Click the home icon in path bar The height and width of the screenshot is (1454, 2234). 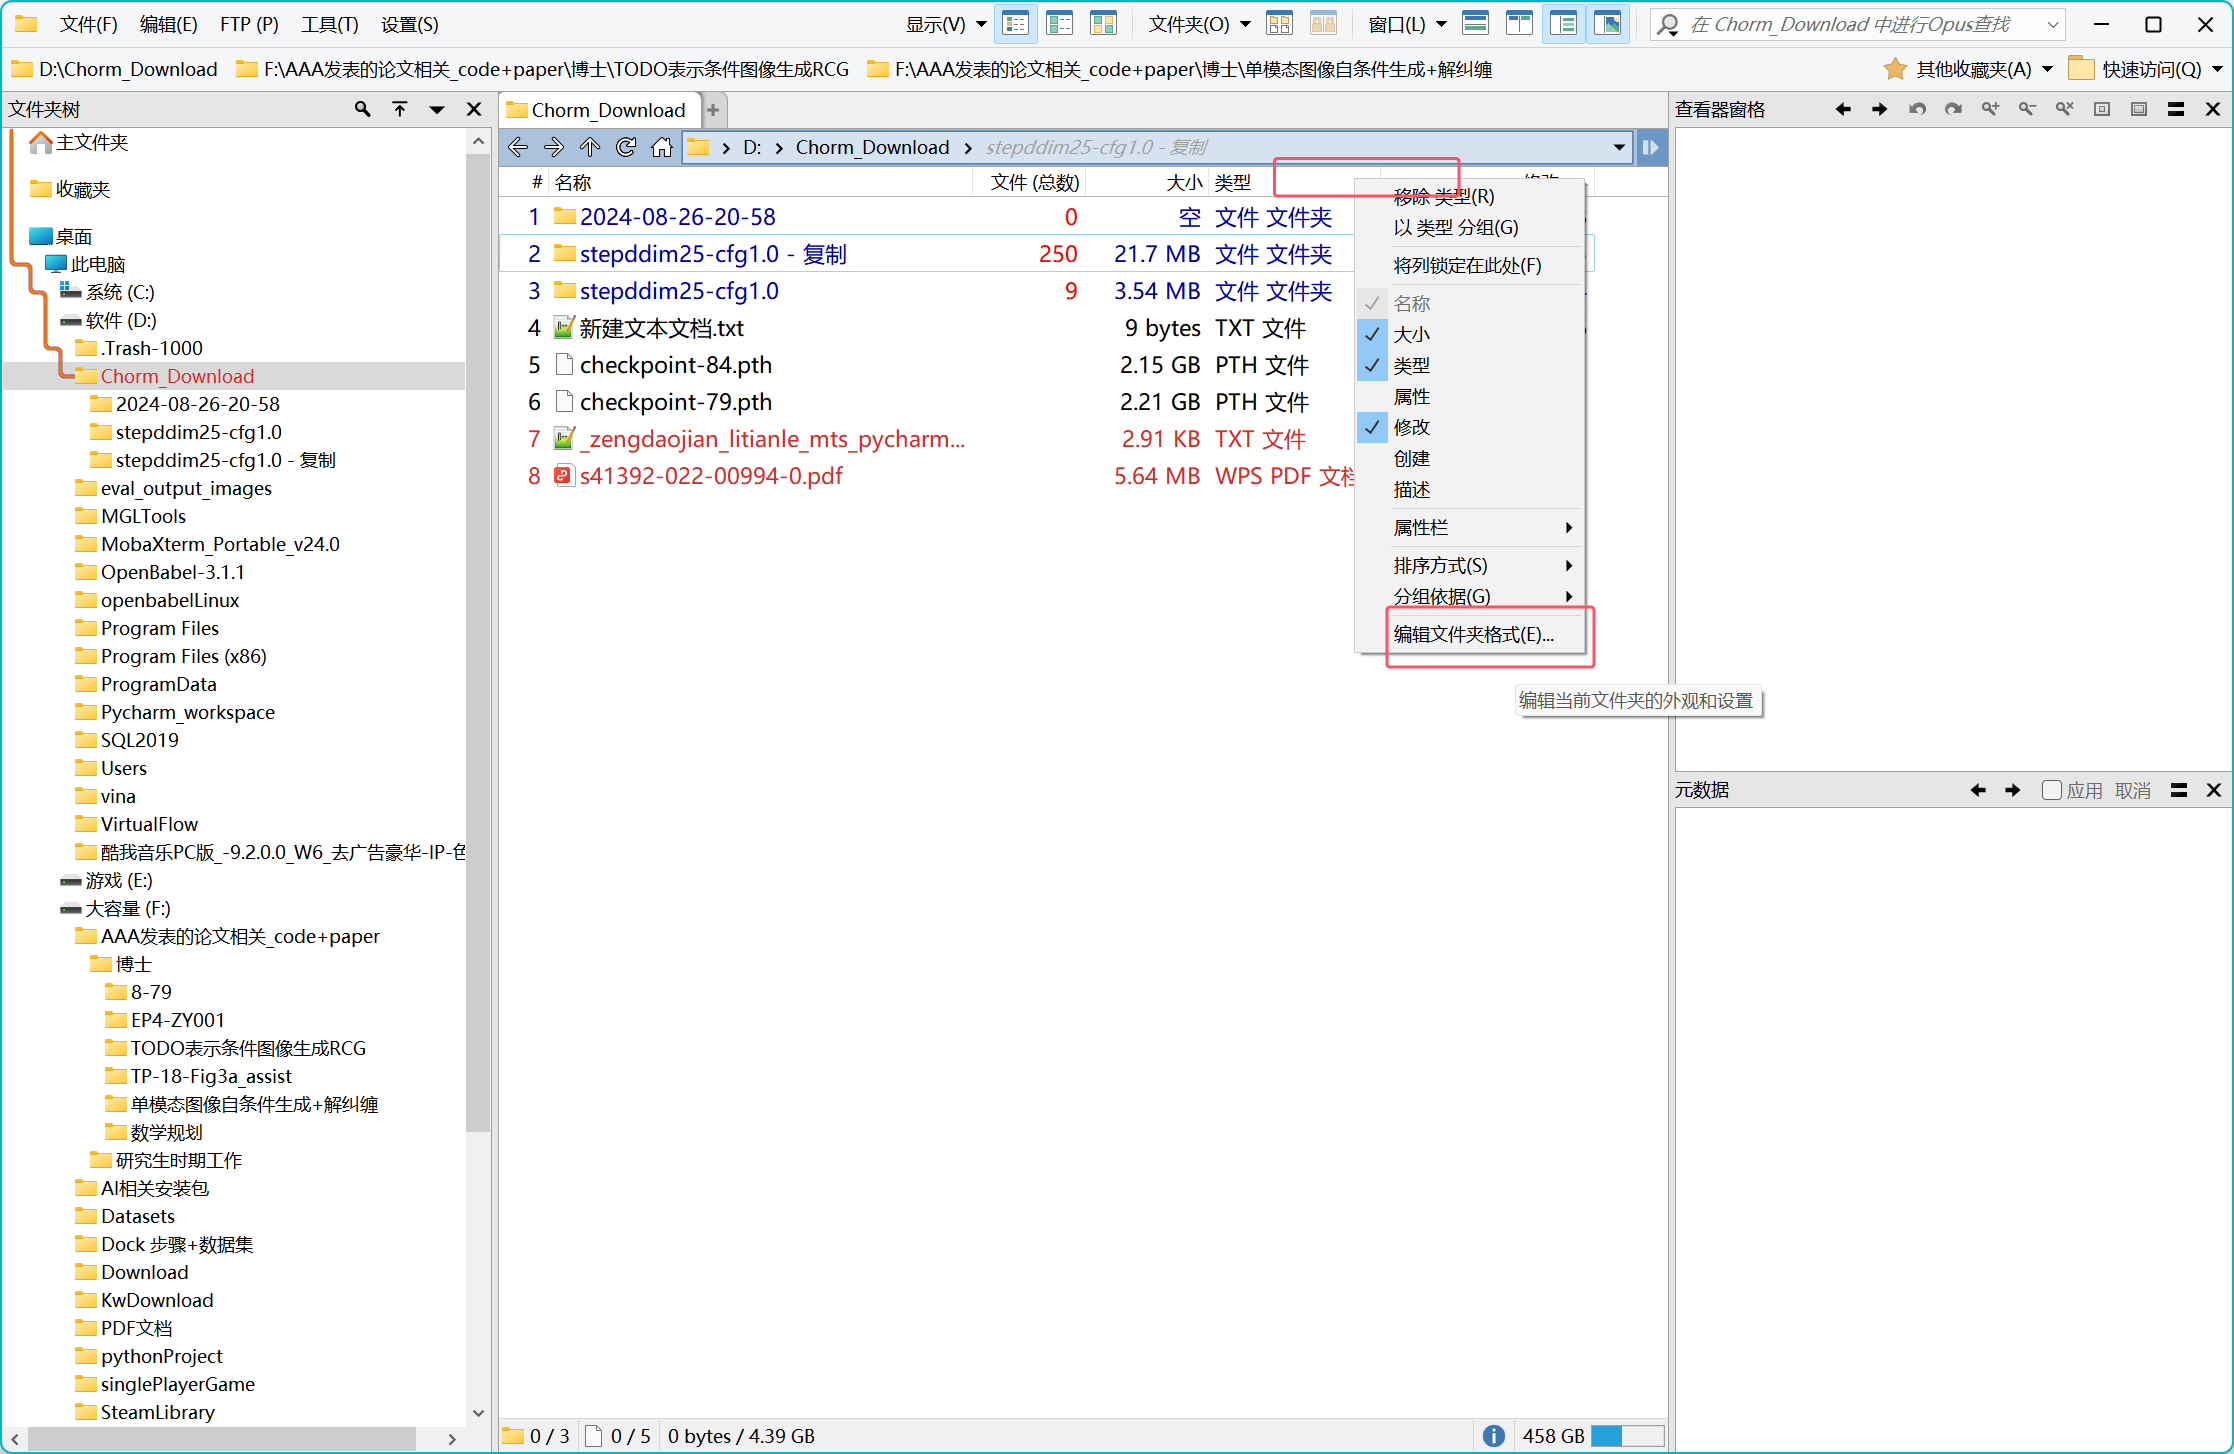coord(661,148)
